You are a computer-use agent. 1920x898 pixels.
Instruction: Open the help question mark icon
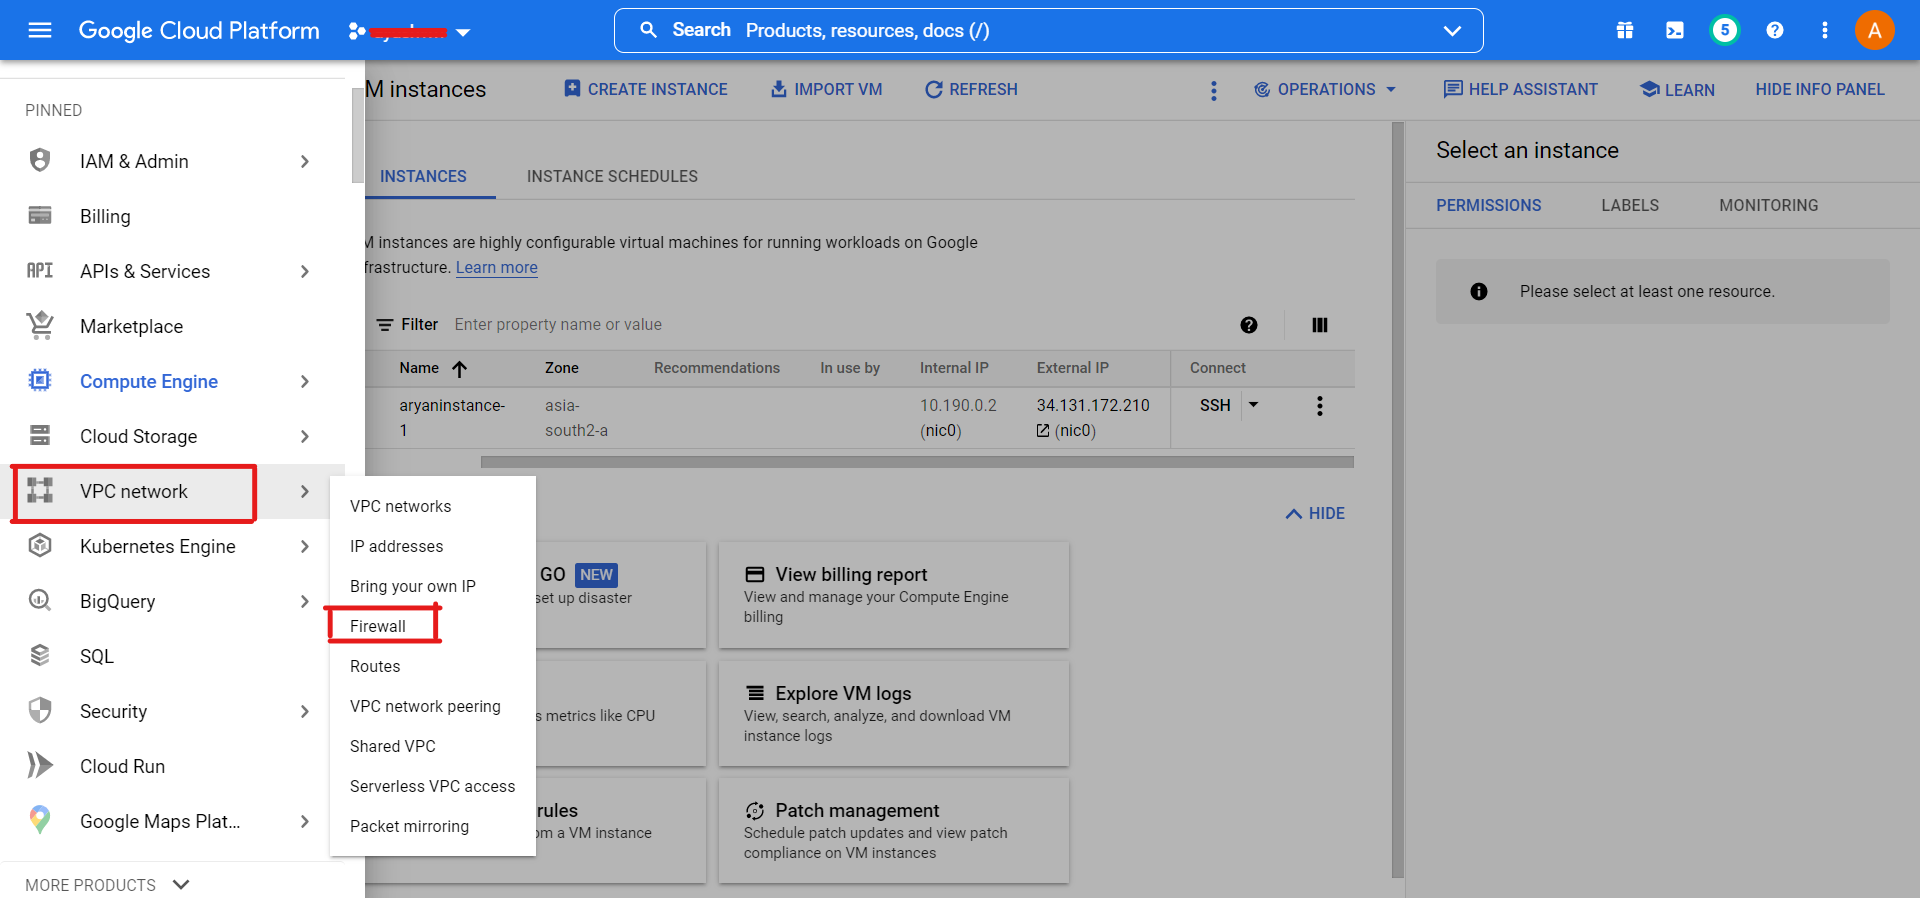click(1775, 30)
